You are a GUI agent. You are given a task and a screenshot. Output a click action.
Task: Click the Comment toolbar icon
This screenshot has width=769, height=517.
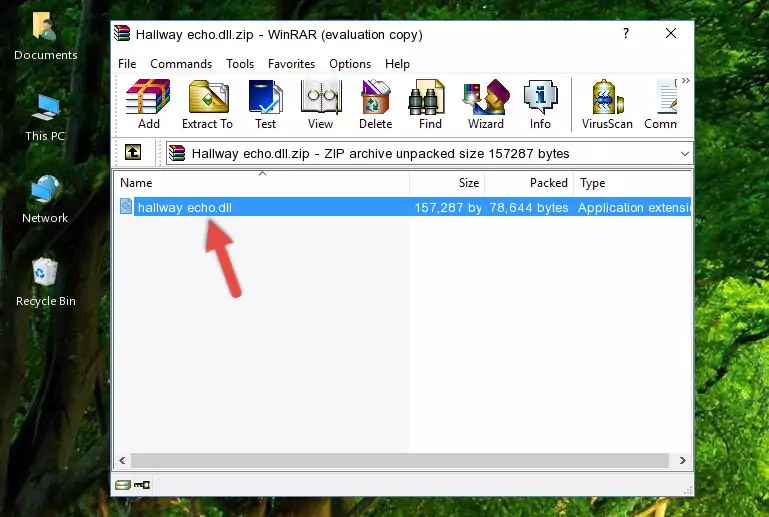661,104
